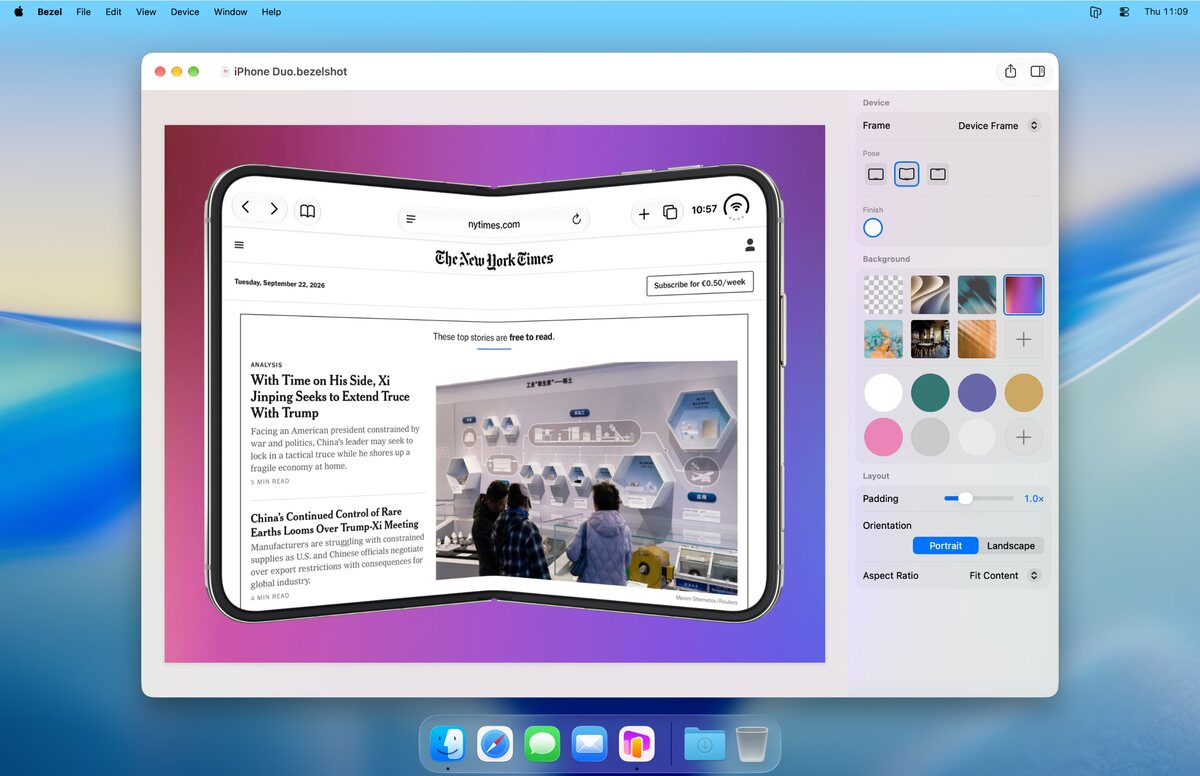Select the orange wood grain background
The height and width of the screenshot is (776, 1200).
pos(977,340)
